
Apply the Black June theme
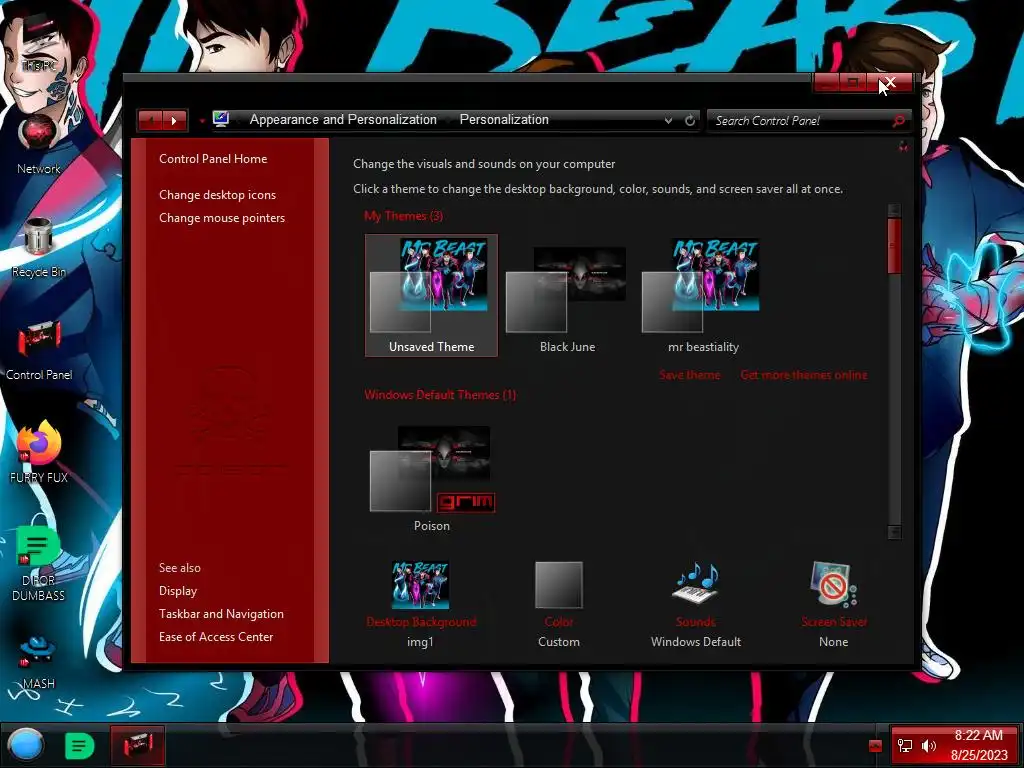[567, 295]
